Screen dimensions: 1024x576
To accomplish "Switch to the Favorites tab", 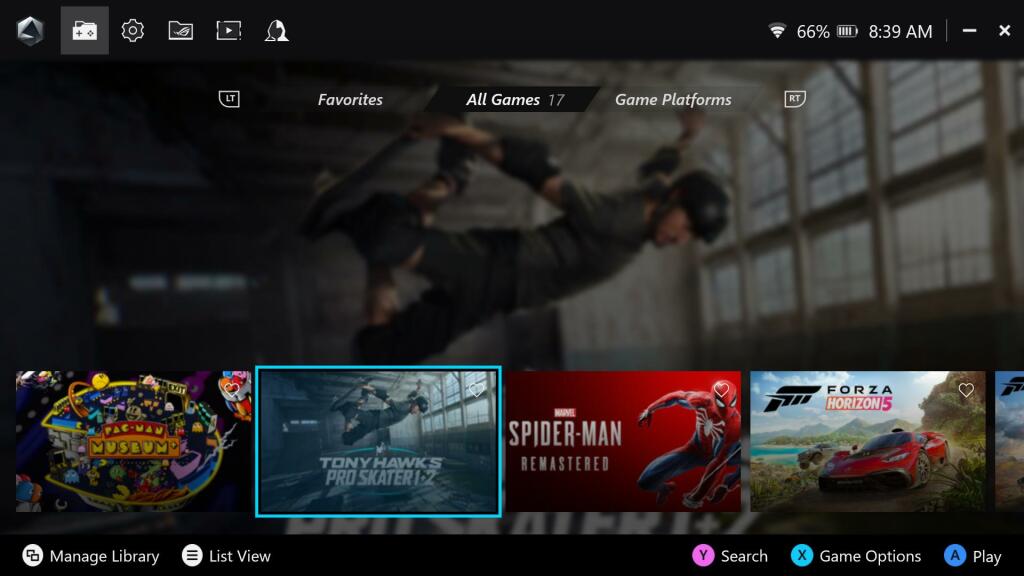I will coord(350,100).
